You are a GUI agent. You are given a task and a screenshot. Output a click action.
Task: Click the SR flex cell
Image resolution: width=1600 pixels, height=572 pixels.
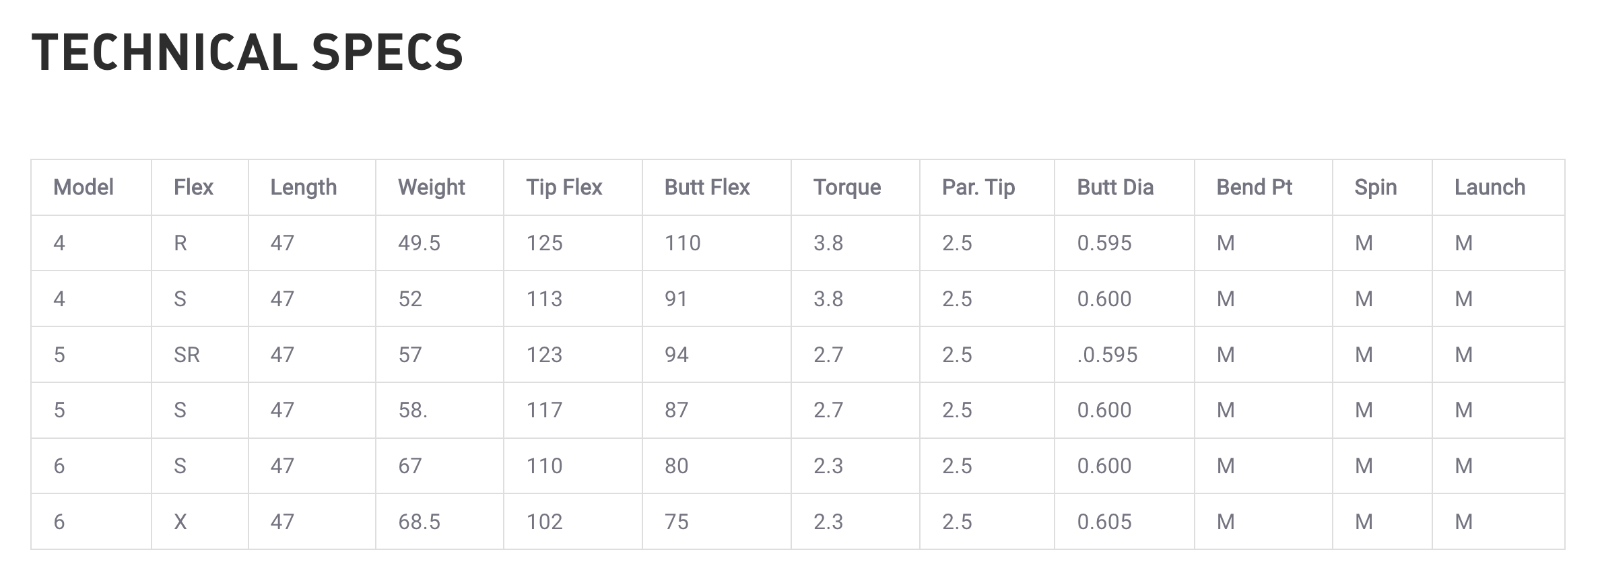186,354
